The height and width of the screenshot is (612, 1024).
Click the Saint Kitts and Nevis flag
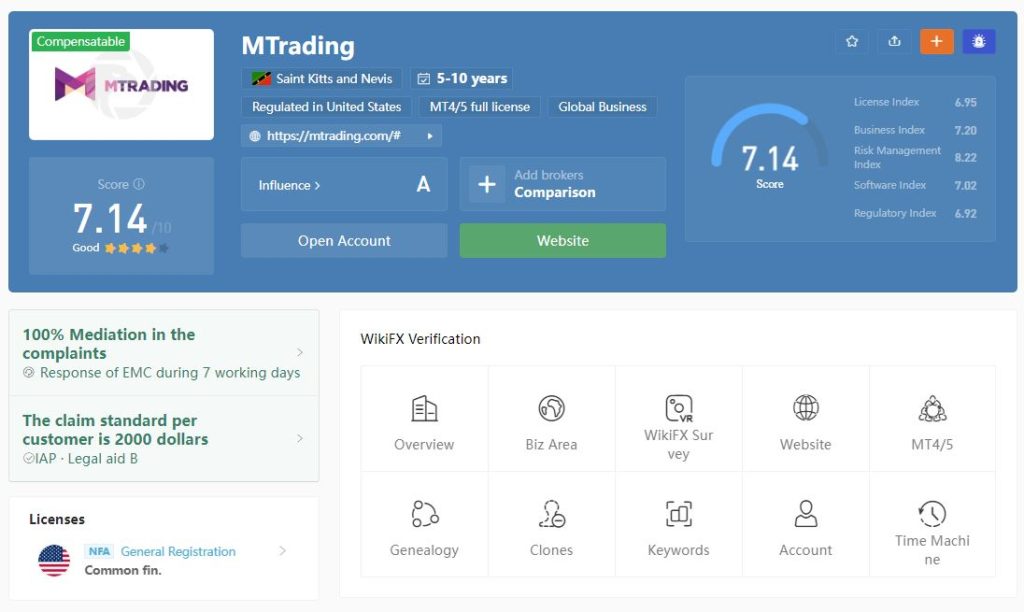click(261, 79)
